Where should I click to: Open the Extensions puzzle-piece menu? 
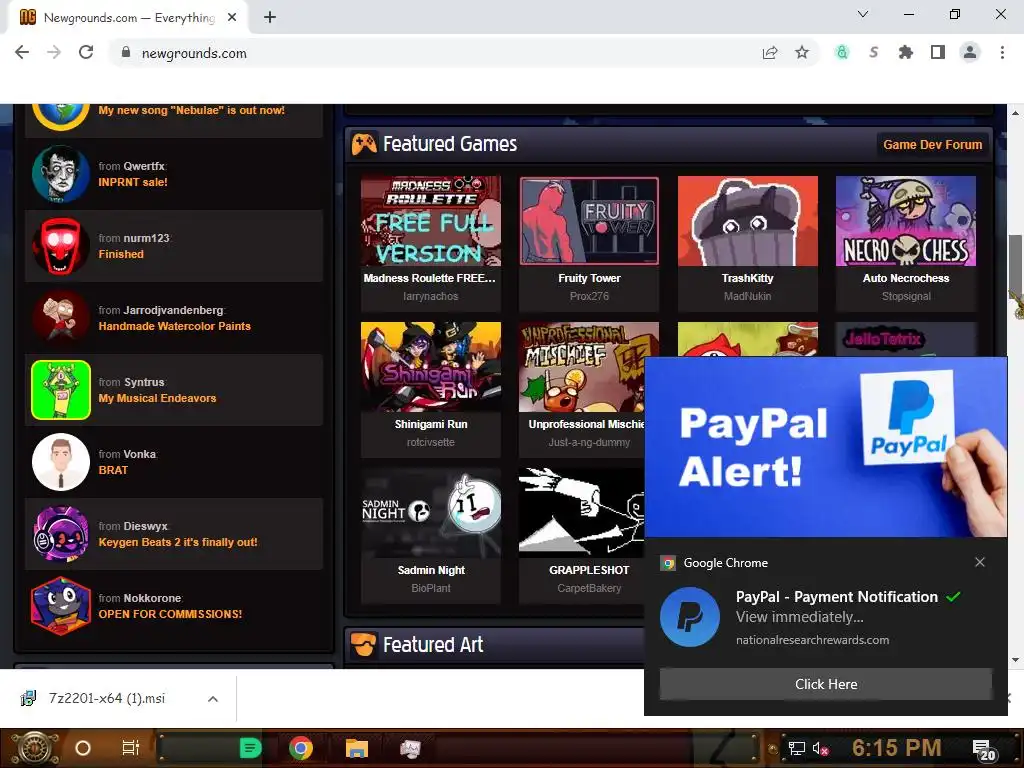[906, 52]
